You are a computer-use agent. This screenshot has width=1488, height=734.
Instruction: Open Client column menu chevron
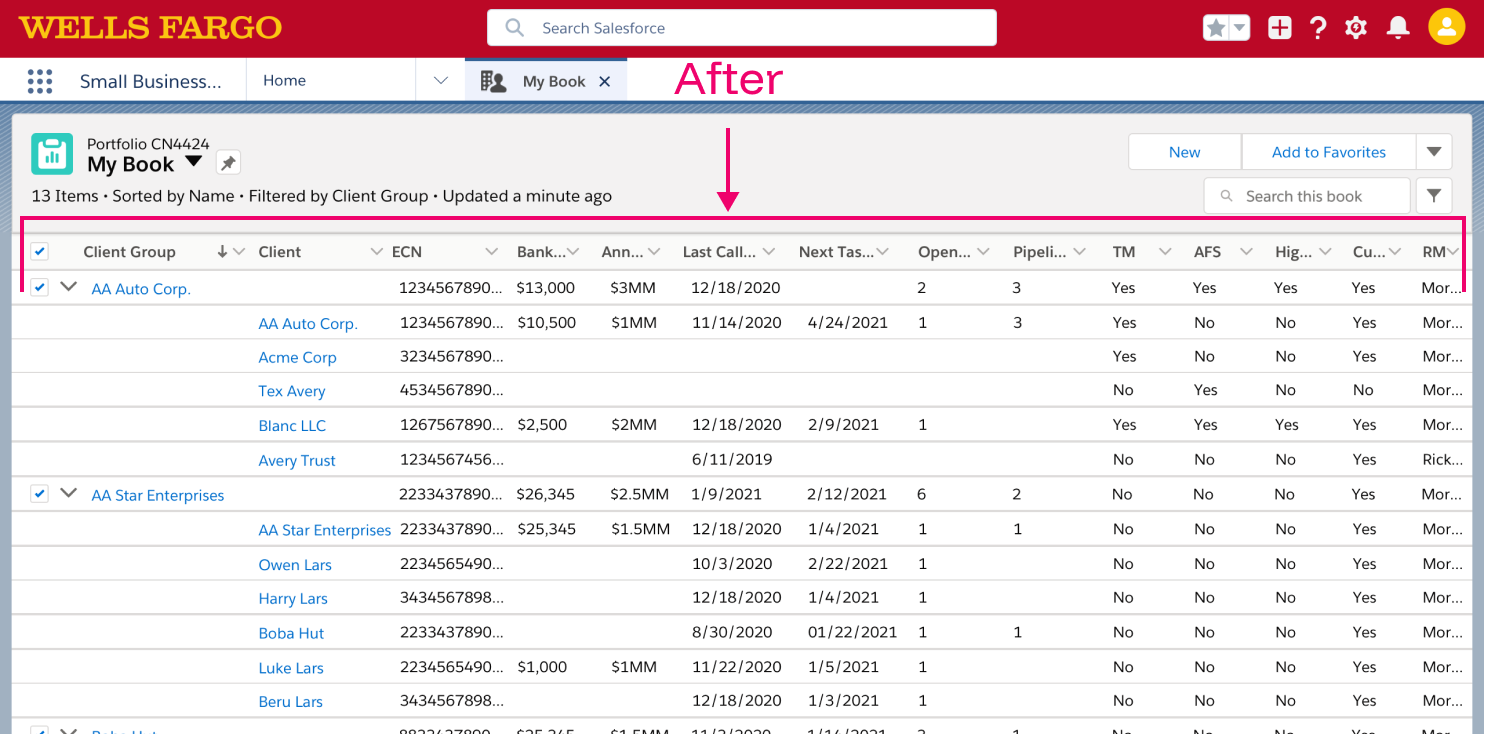pyautogui.click(x=376, y=252)
